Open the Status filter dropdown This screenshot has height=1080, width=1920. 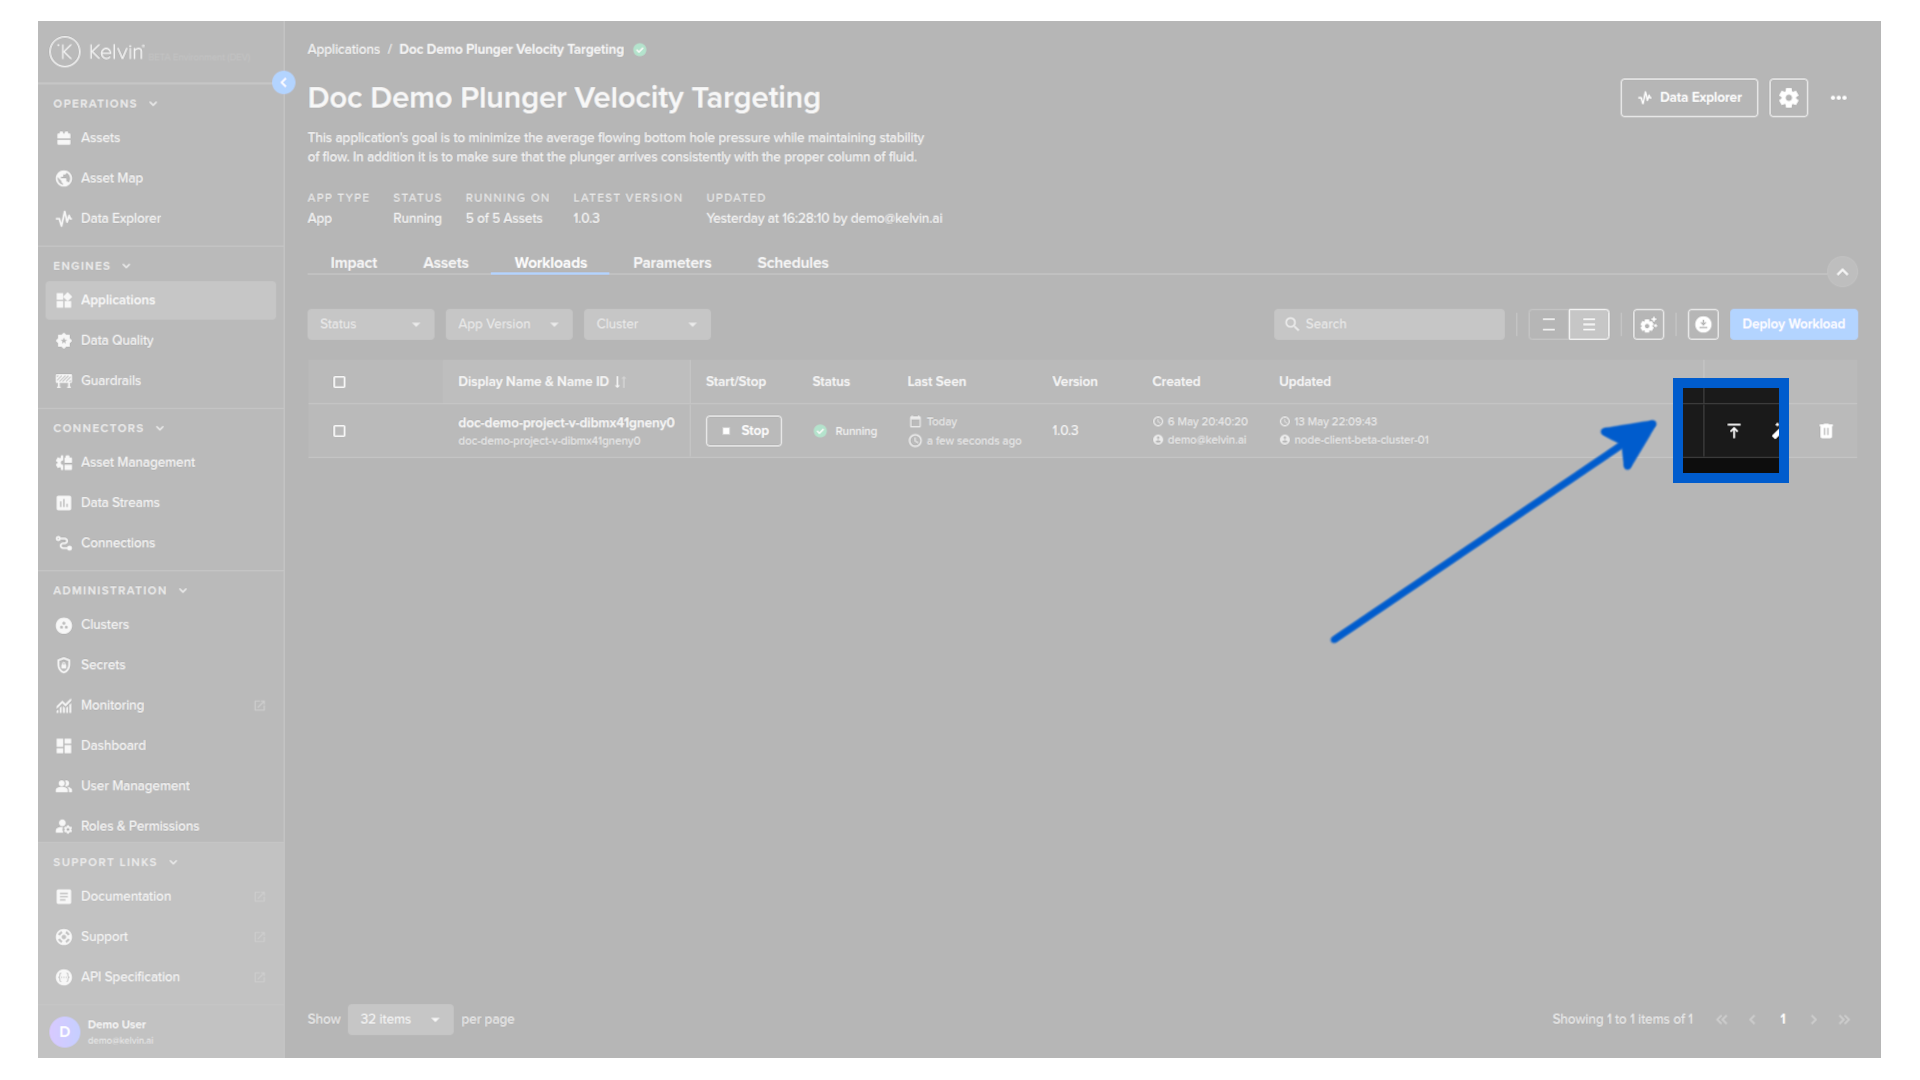[370, 324]
